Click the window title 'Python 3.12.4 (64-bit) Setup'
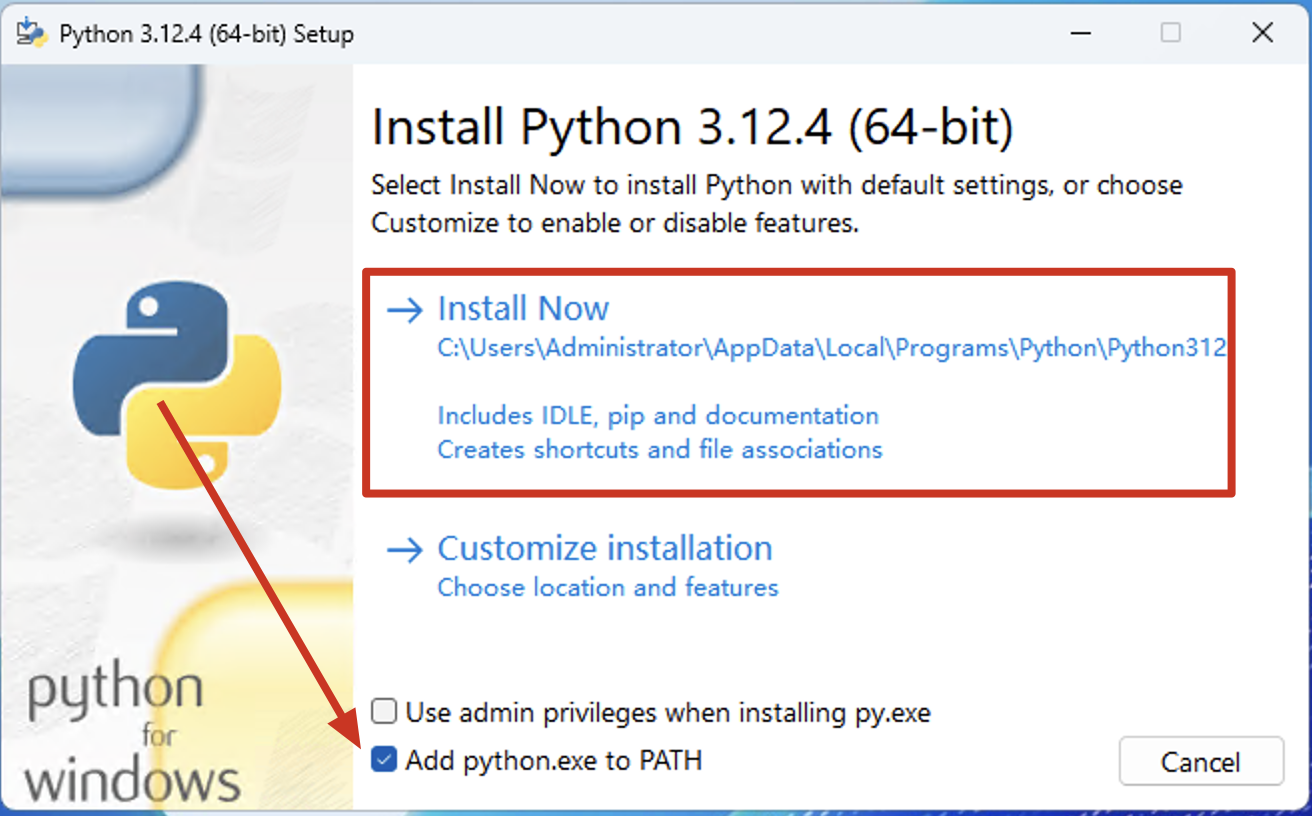 coord(206,34)
